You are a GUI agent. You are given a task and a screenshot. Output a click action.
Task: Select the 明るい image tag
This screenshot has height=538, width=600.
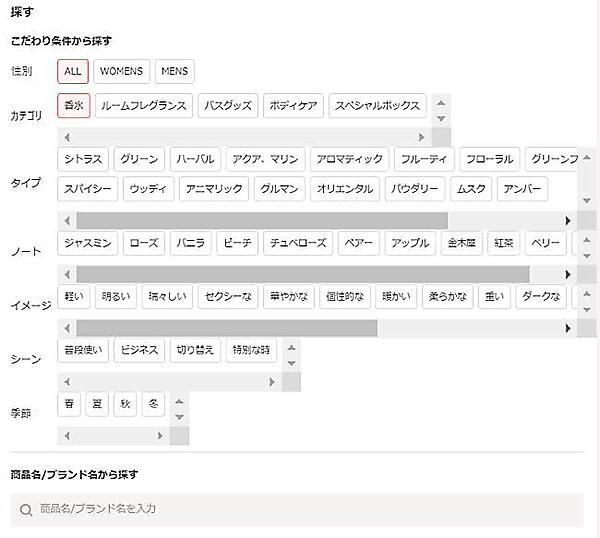pos(116,297)
